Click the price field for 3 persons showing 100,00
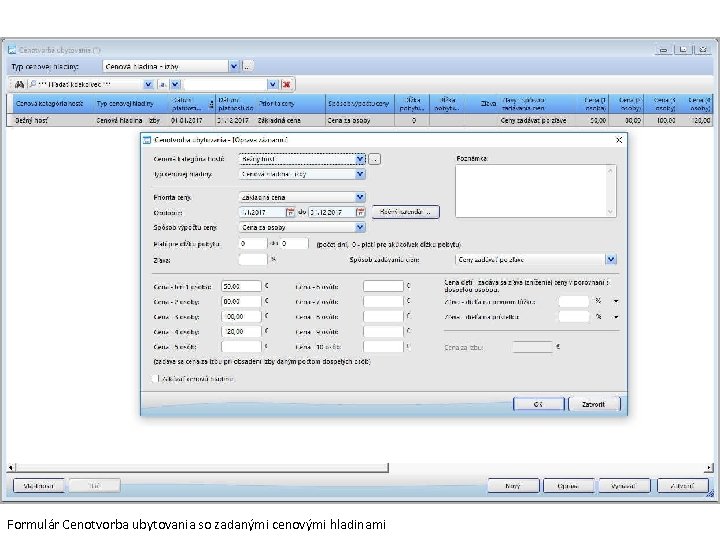Image resolution: width=720 pixels, height=540 pixels. click(241, 316)
